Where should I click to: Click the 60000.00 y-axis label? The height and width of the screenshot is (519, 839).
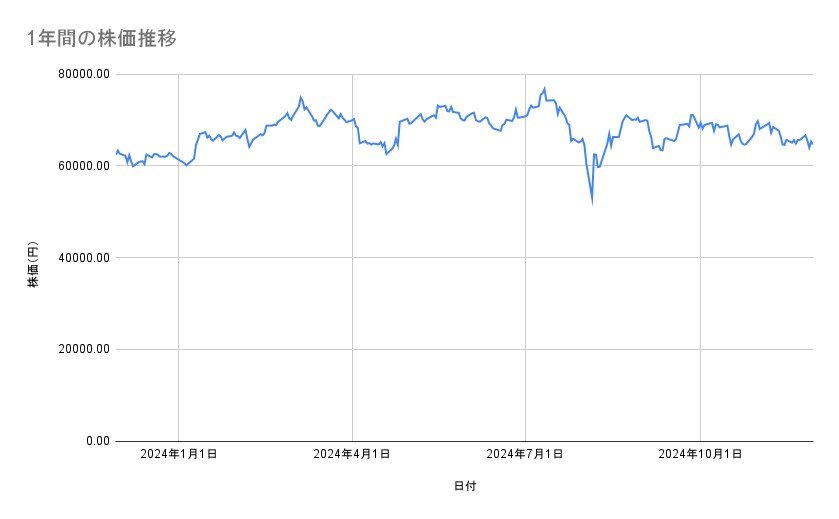[84, 166]
